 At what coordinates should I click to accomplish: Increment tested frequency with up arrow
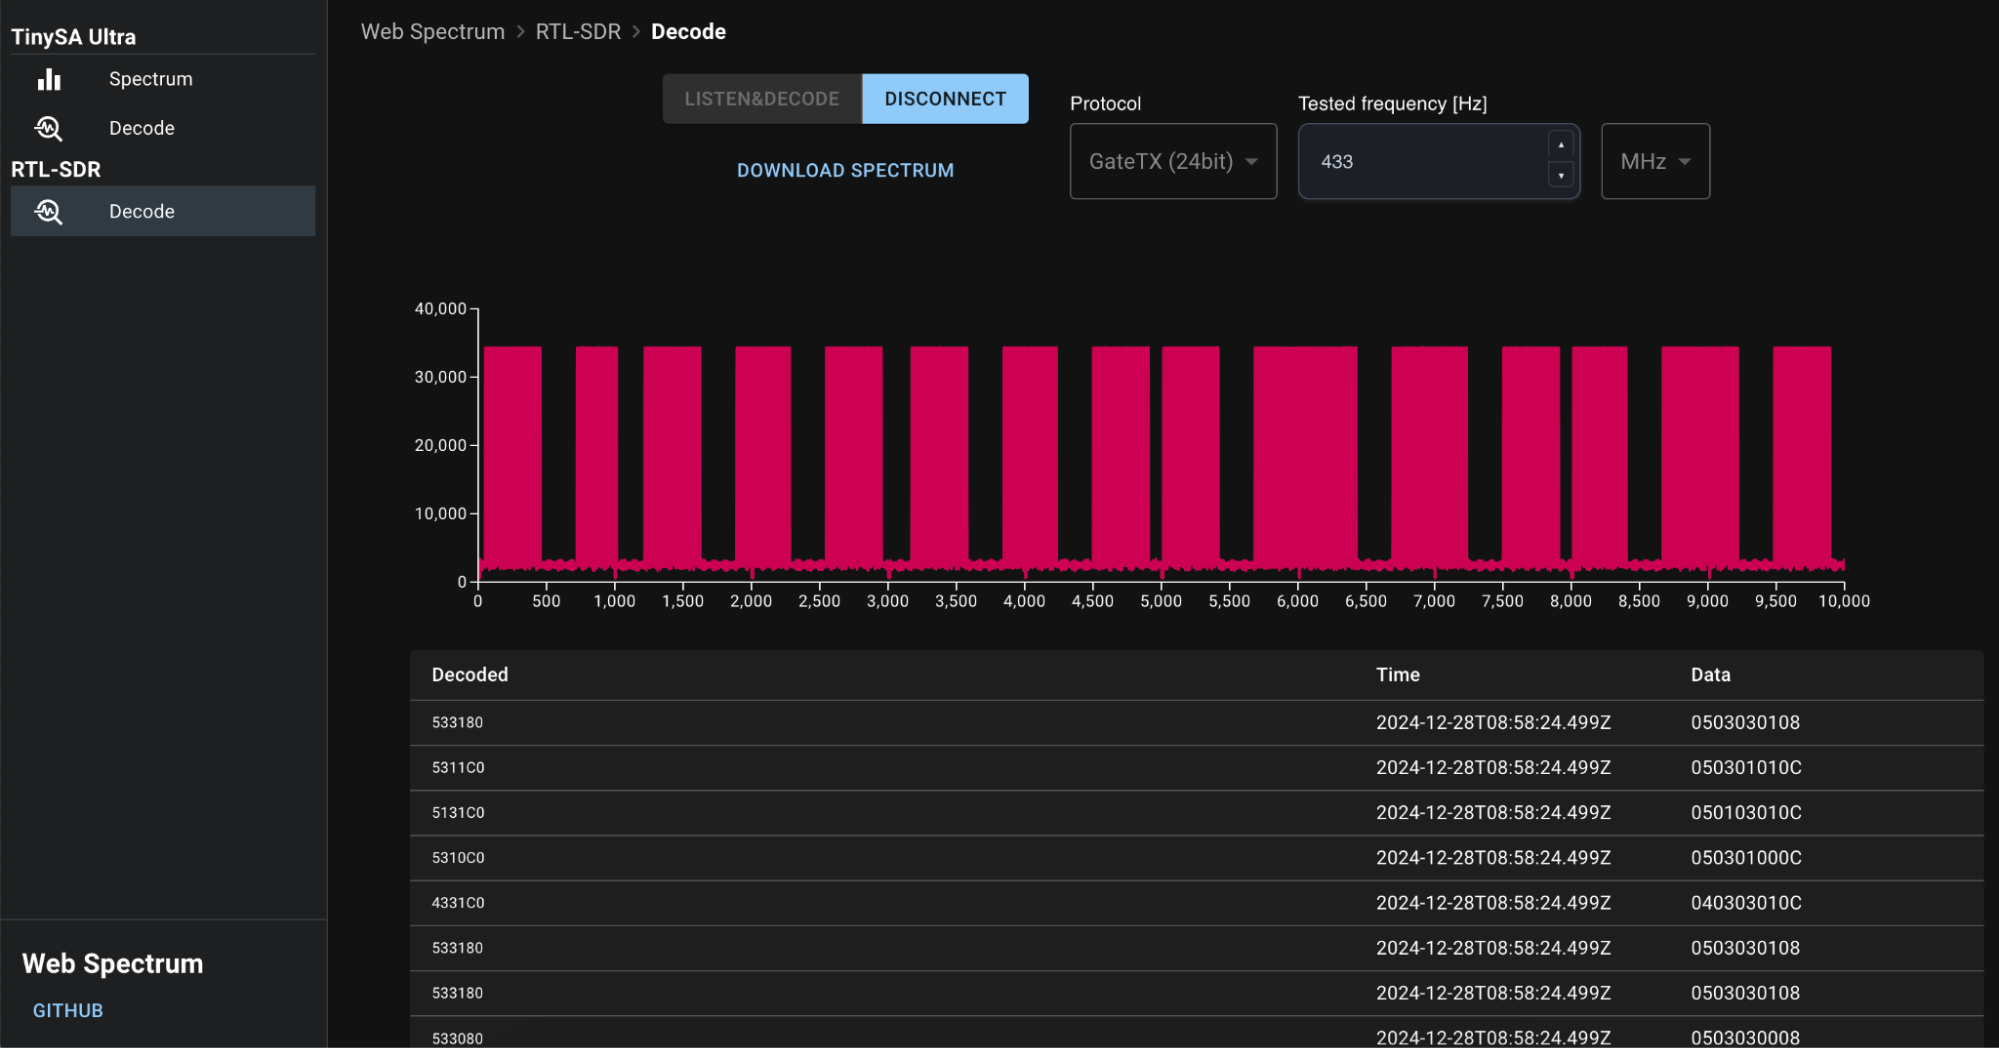pyautogui.click(x=1561, y=146)
